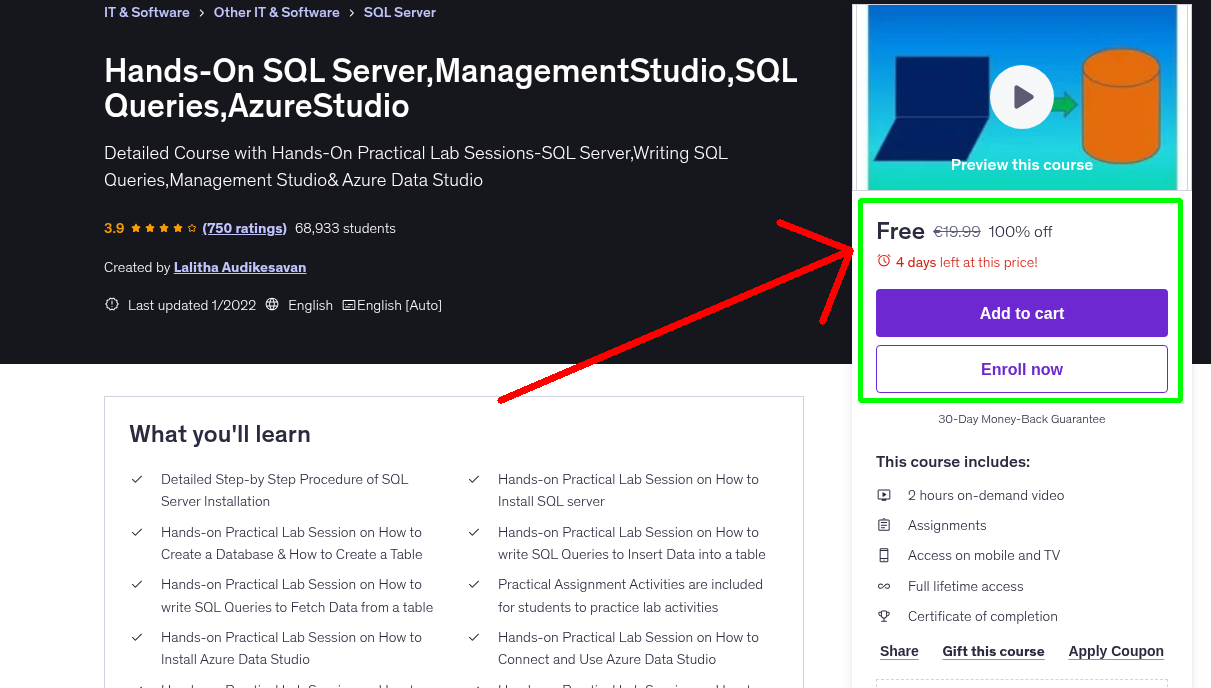Click the Preview this course label
The height and width of the screenshot is (688, 1211).
1022,164
